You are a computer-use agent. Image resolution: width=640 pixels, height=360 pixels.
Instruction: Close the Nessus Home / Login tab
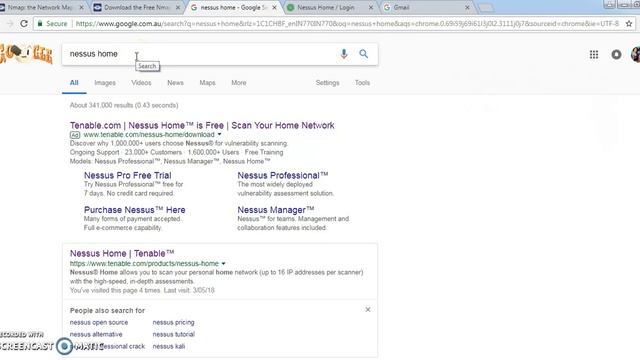point(371,7)
